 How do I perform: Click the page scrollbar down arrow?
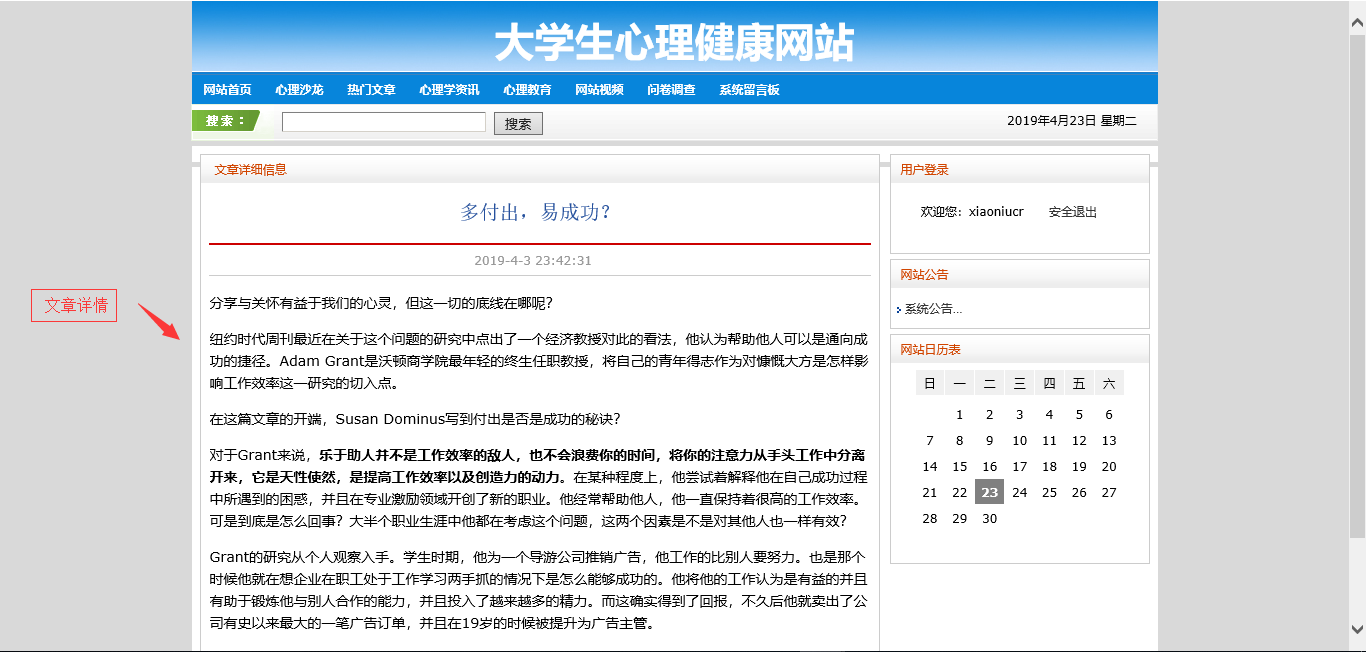click(1357, 629)
